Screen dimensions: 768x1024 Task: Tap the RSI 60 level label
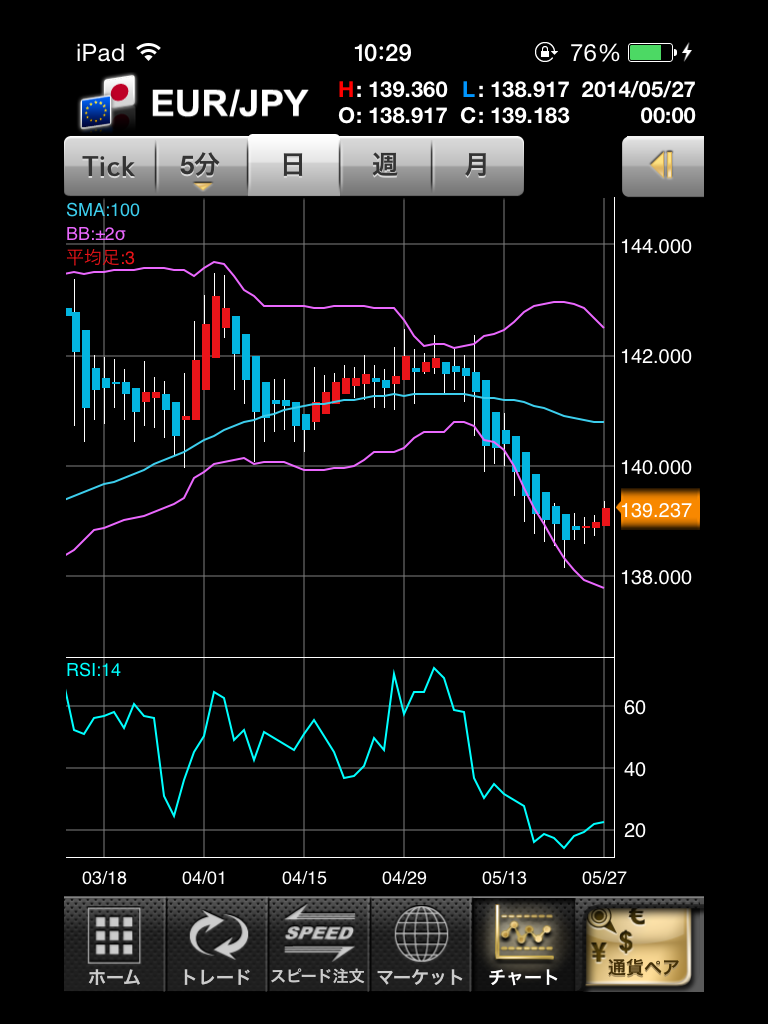coord(635,707)
